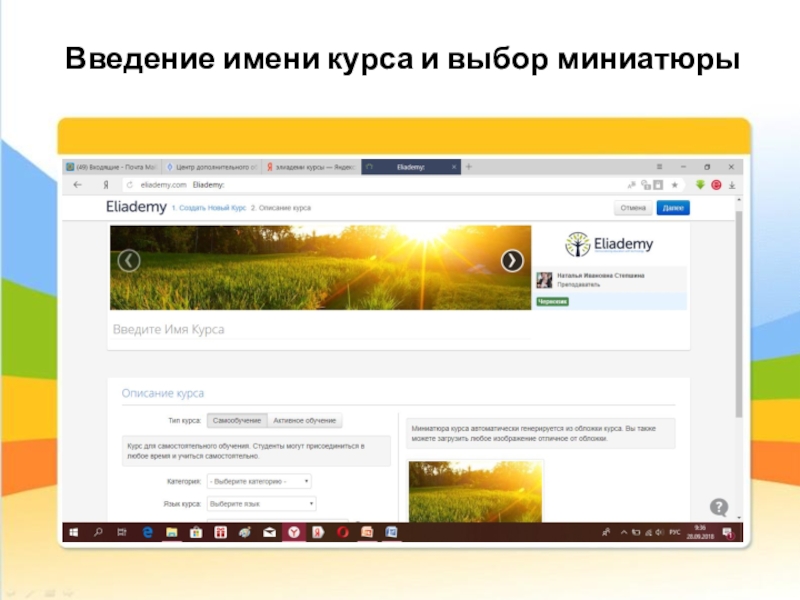Image resolution: width=800 pixels, height=600 pixels.
Task: Open the help question mark icon
Action: point(718,507)
